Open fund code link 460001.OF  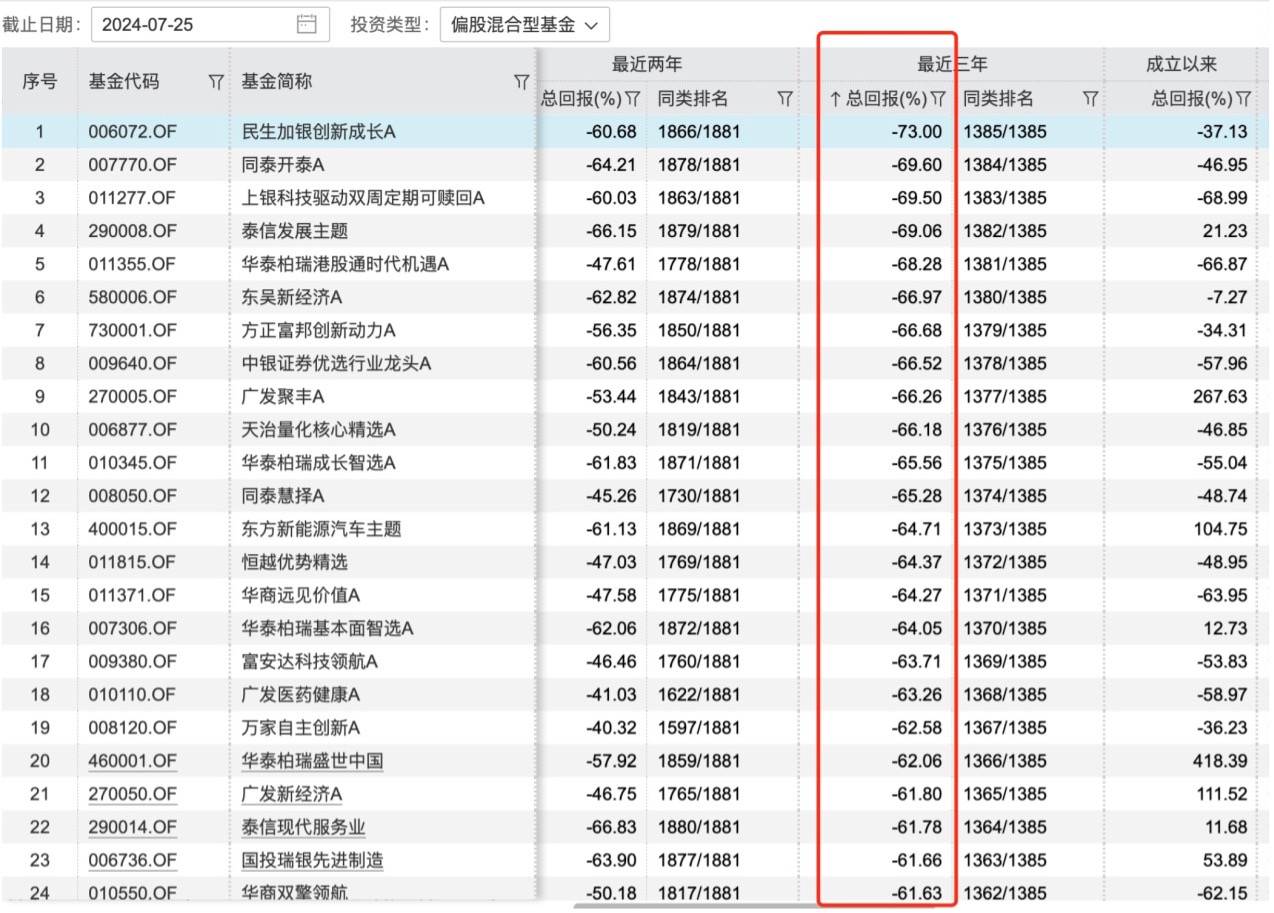pos(133,761)
